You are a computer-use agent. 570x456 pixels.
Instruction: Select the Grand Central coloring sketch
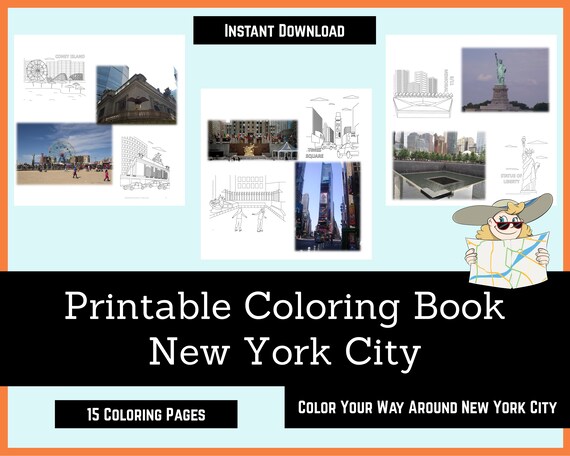click(x=145, y=164)
